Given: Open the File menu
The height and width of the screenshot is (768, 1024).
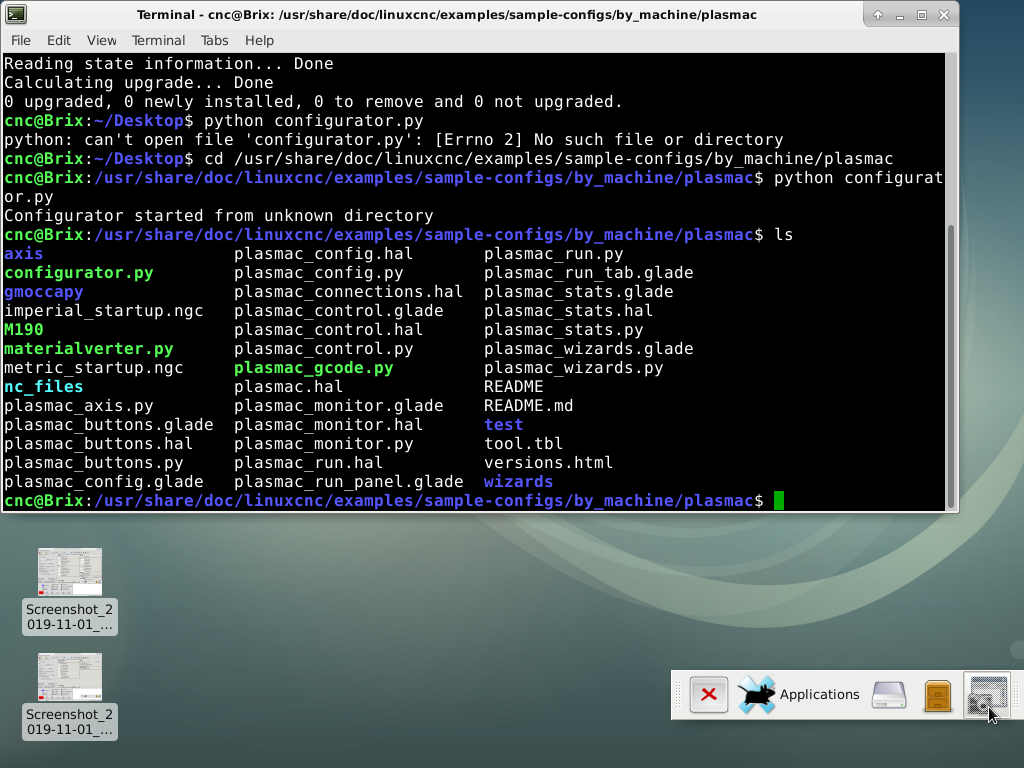Looking at the screenshot, I should (21, 40).
